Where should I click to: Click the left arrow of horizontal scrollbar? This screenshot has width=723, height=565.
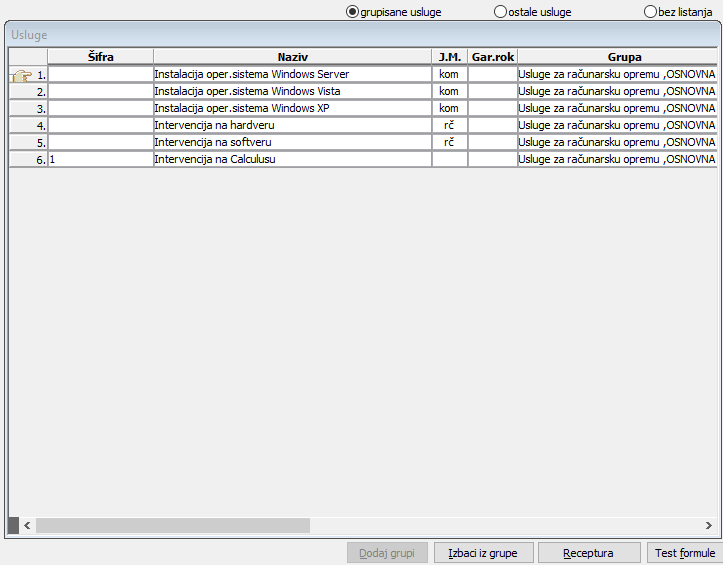tap(28, 525)
